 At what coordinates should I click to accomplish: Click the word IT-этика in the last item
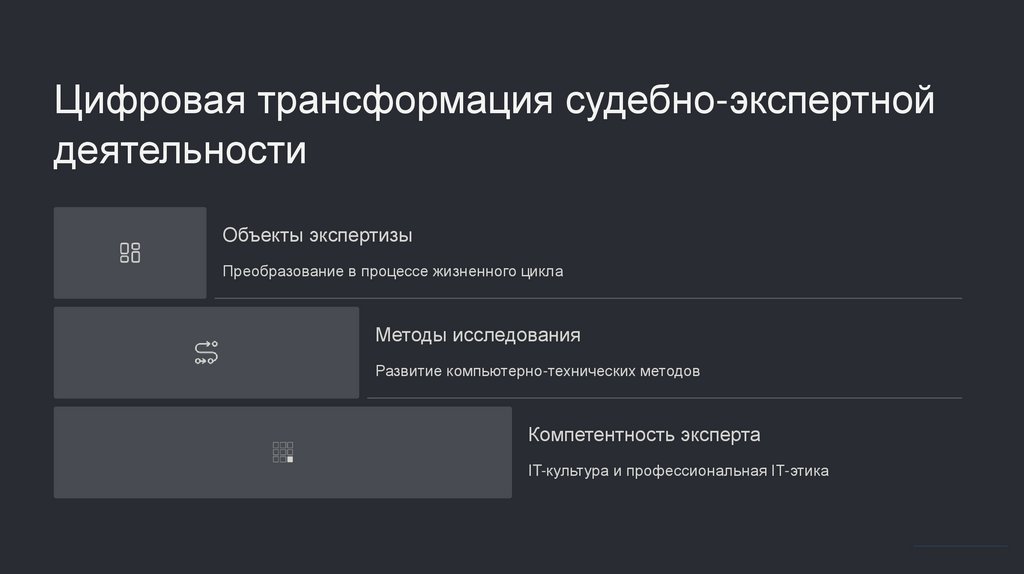[800, 470]
